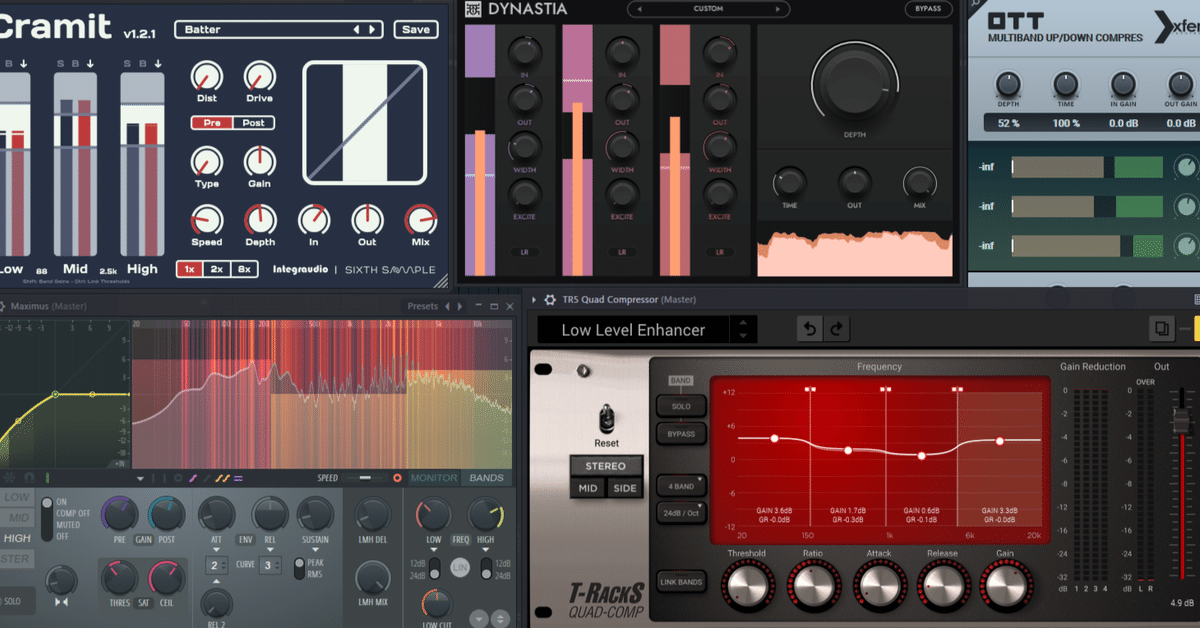Viewport: 1200px width, 628px height.
Task: Click first band's IN knob in Dynastia
Action: click(524, 52)
